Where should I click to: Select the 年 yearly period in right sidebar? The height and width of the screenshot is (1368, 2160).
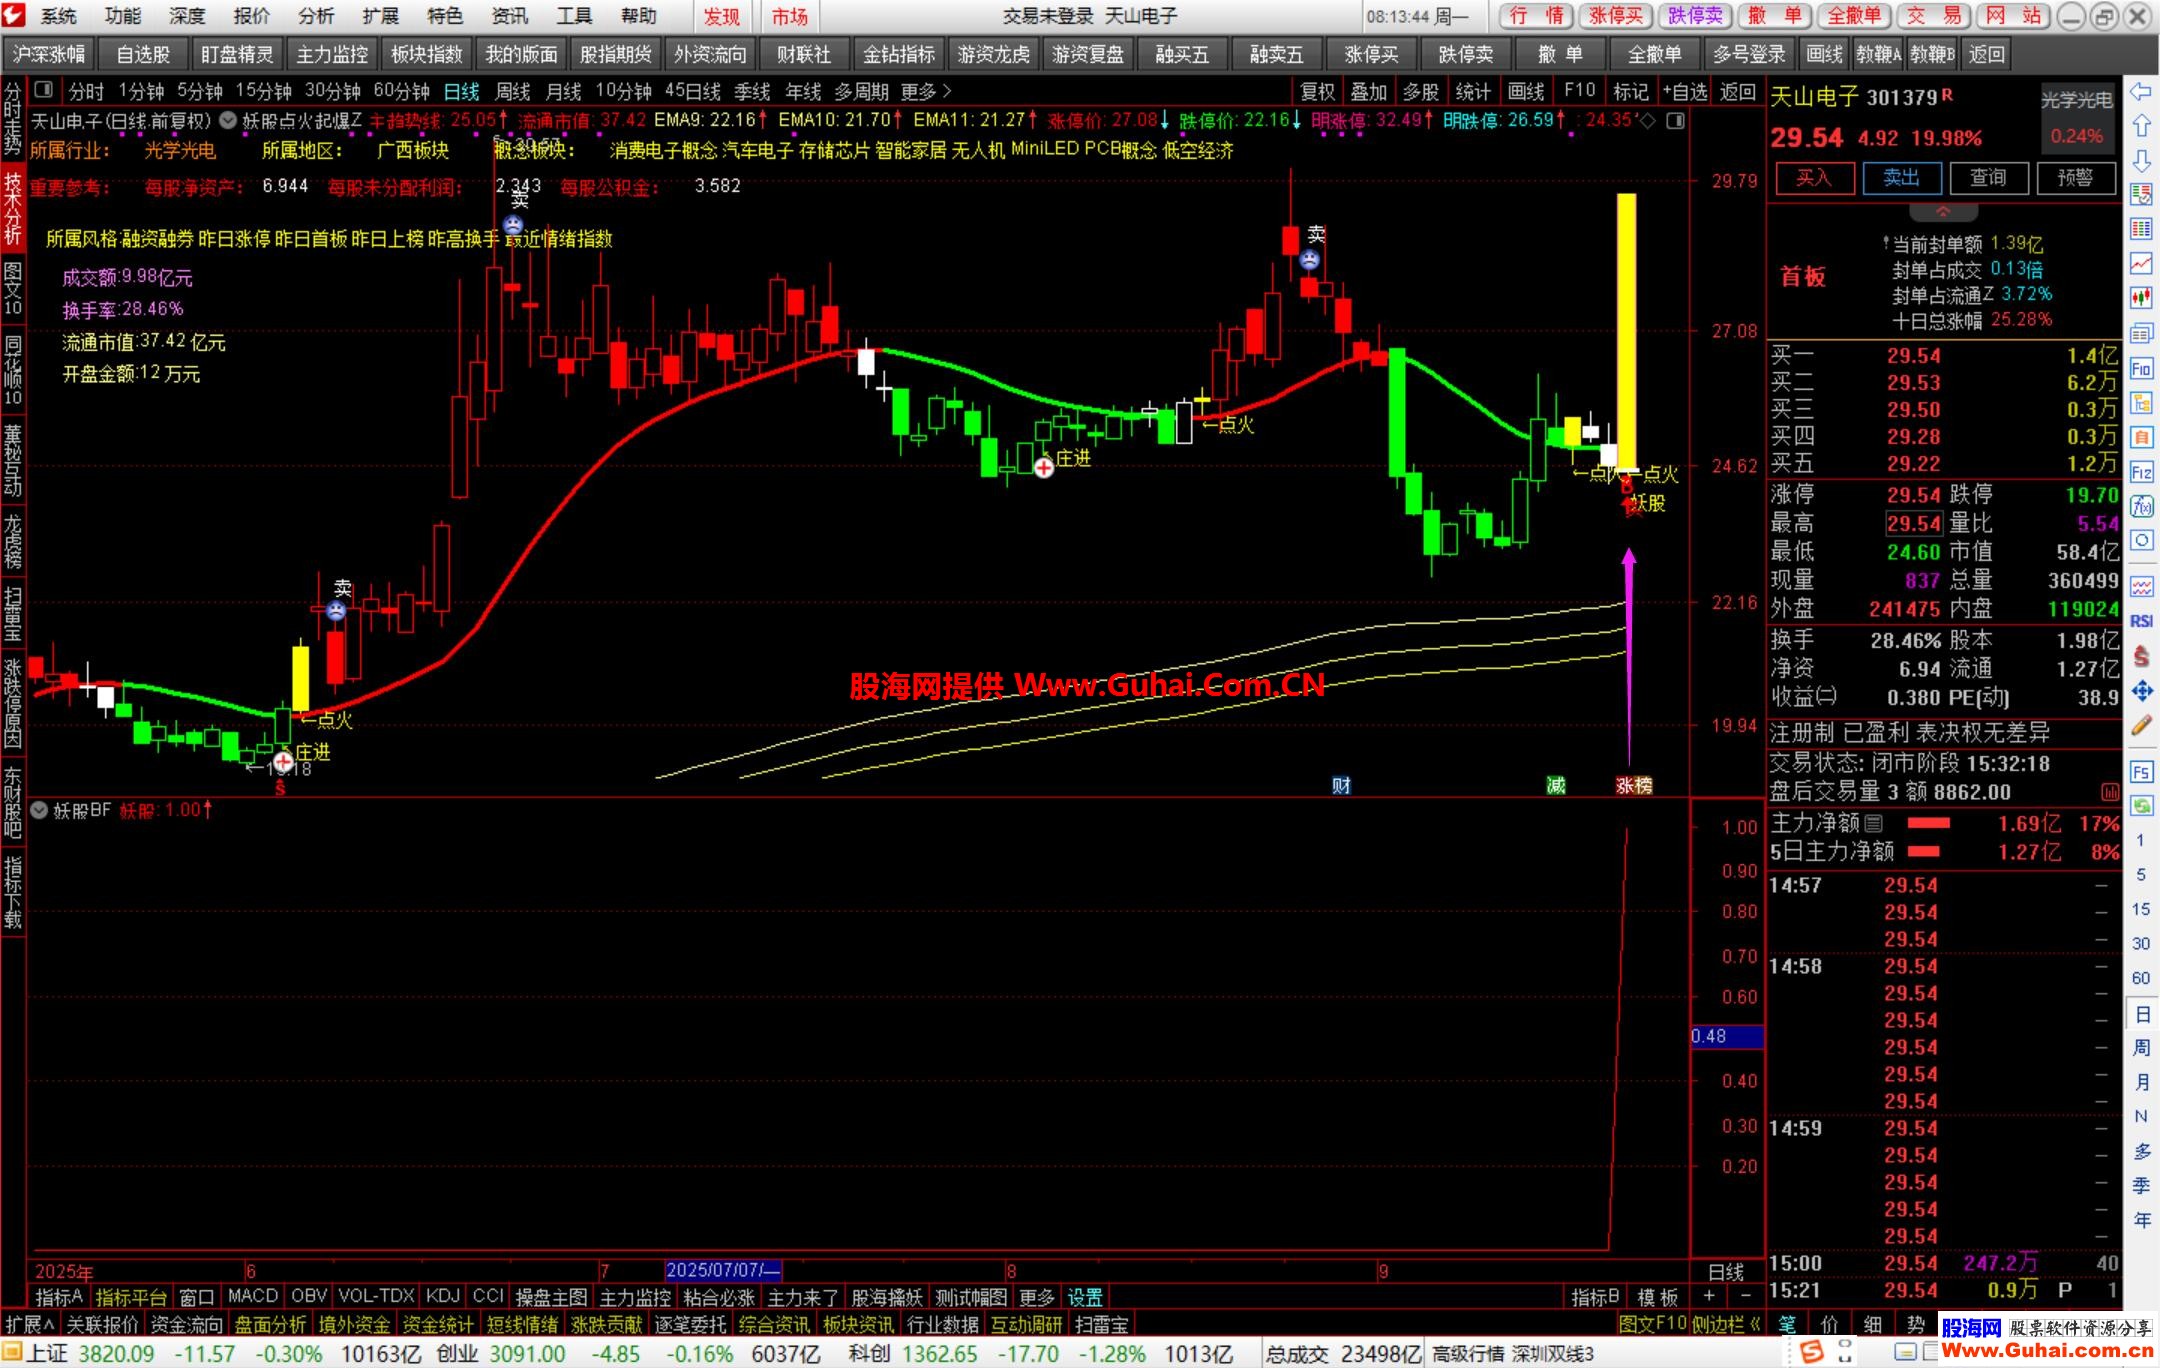(2141, 1220)
